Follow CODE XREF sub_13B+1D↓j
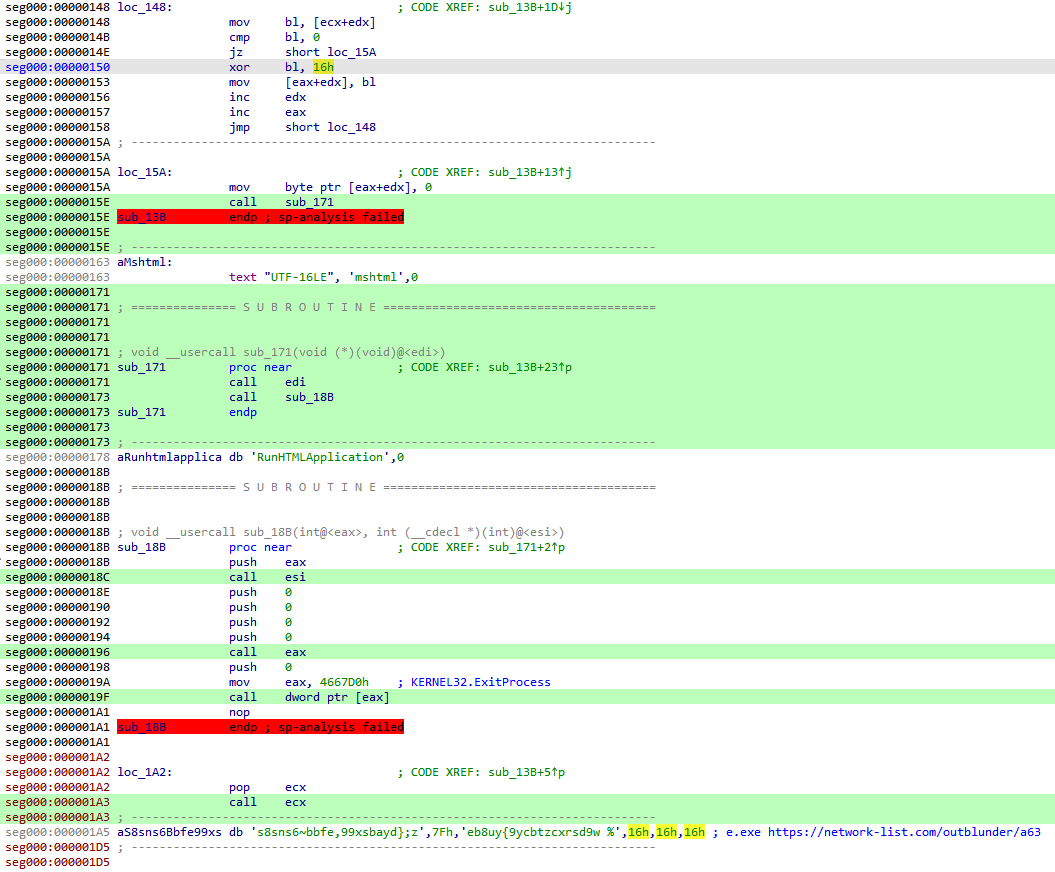The width and height of the screenshot is (1055, 872). click(x=530, y=7)
